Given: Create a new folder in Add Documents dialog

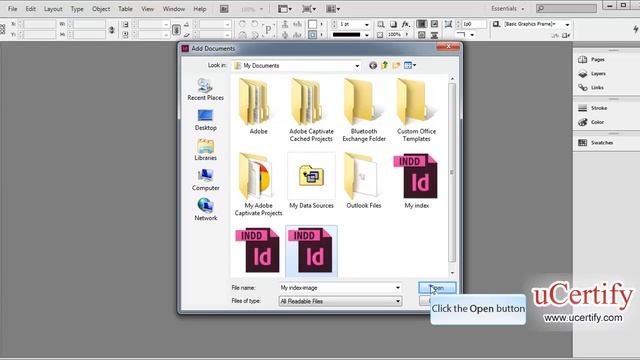Looking at the screenshot, I should (x=396, y=65).
